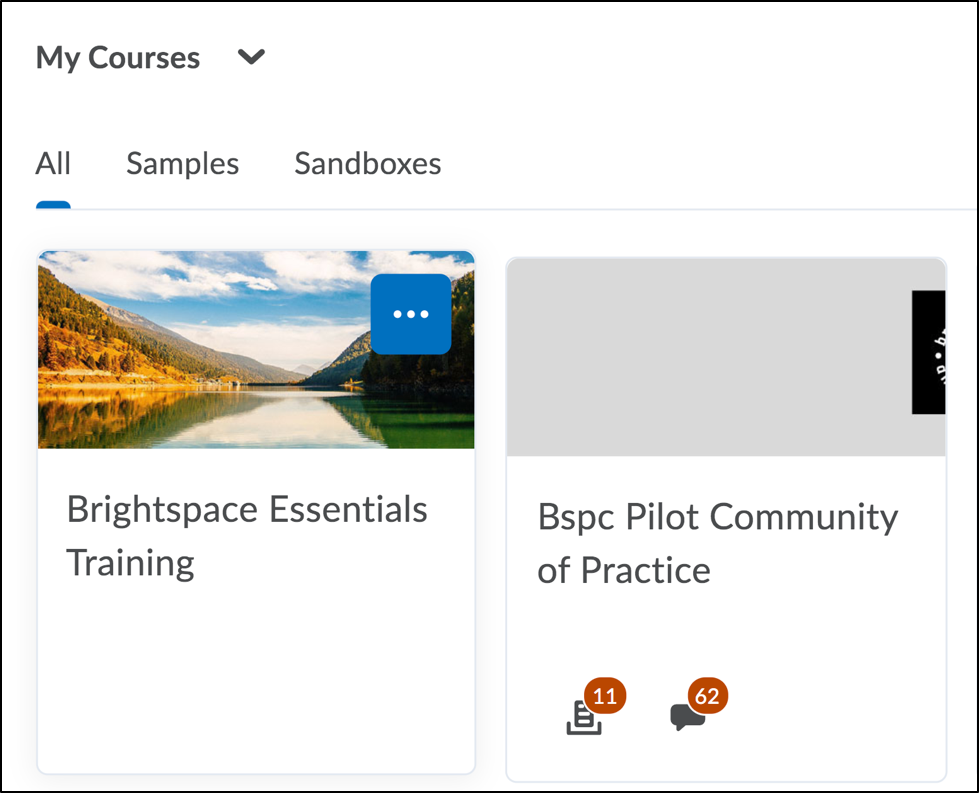Open Brightspace Essentials Training course link
The image size is (979, 793).
click(x=246, y=510)
